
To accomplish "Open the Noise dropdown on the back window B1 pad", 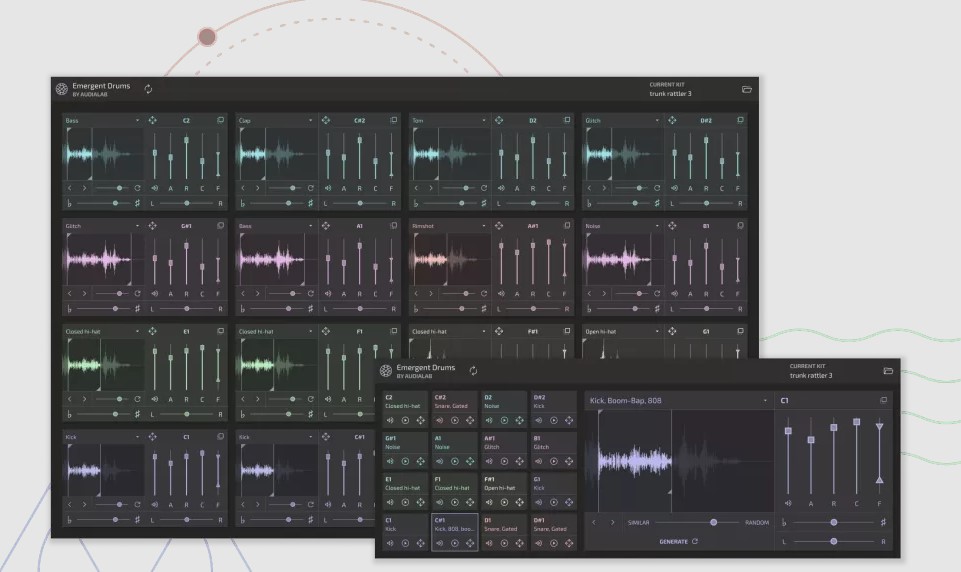I will (x=622, y=226).
